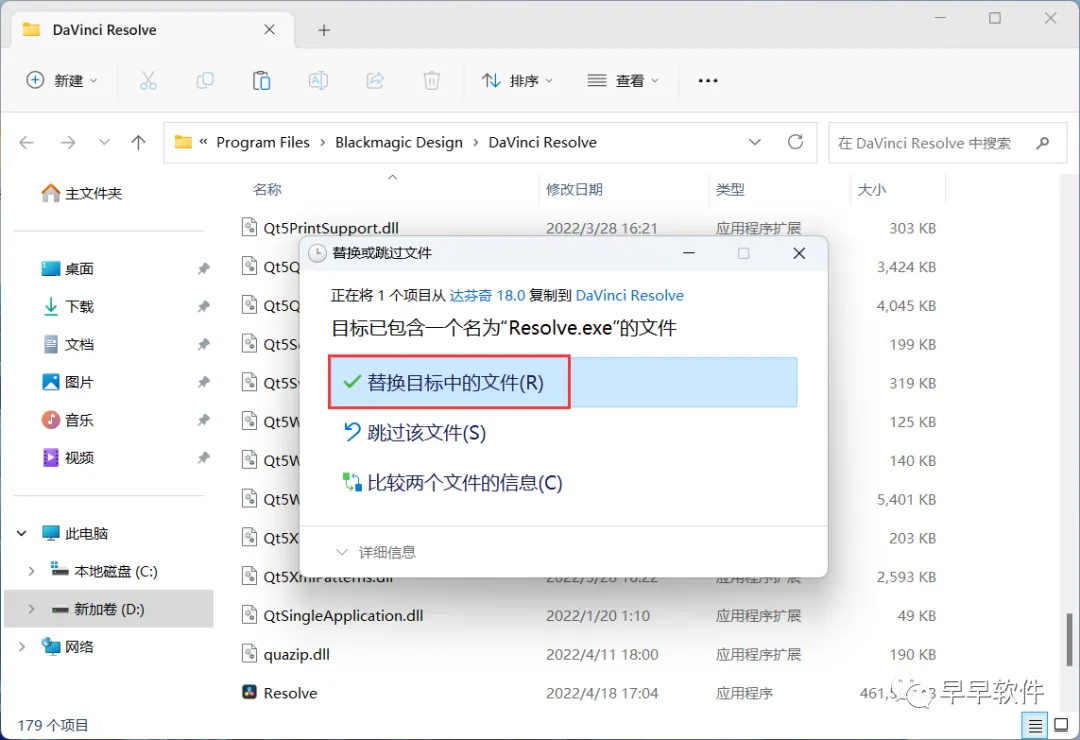This screenshot has width=1080, height=740.
Task: Sort by 修改日期 column header
Action: coord(574,189)
